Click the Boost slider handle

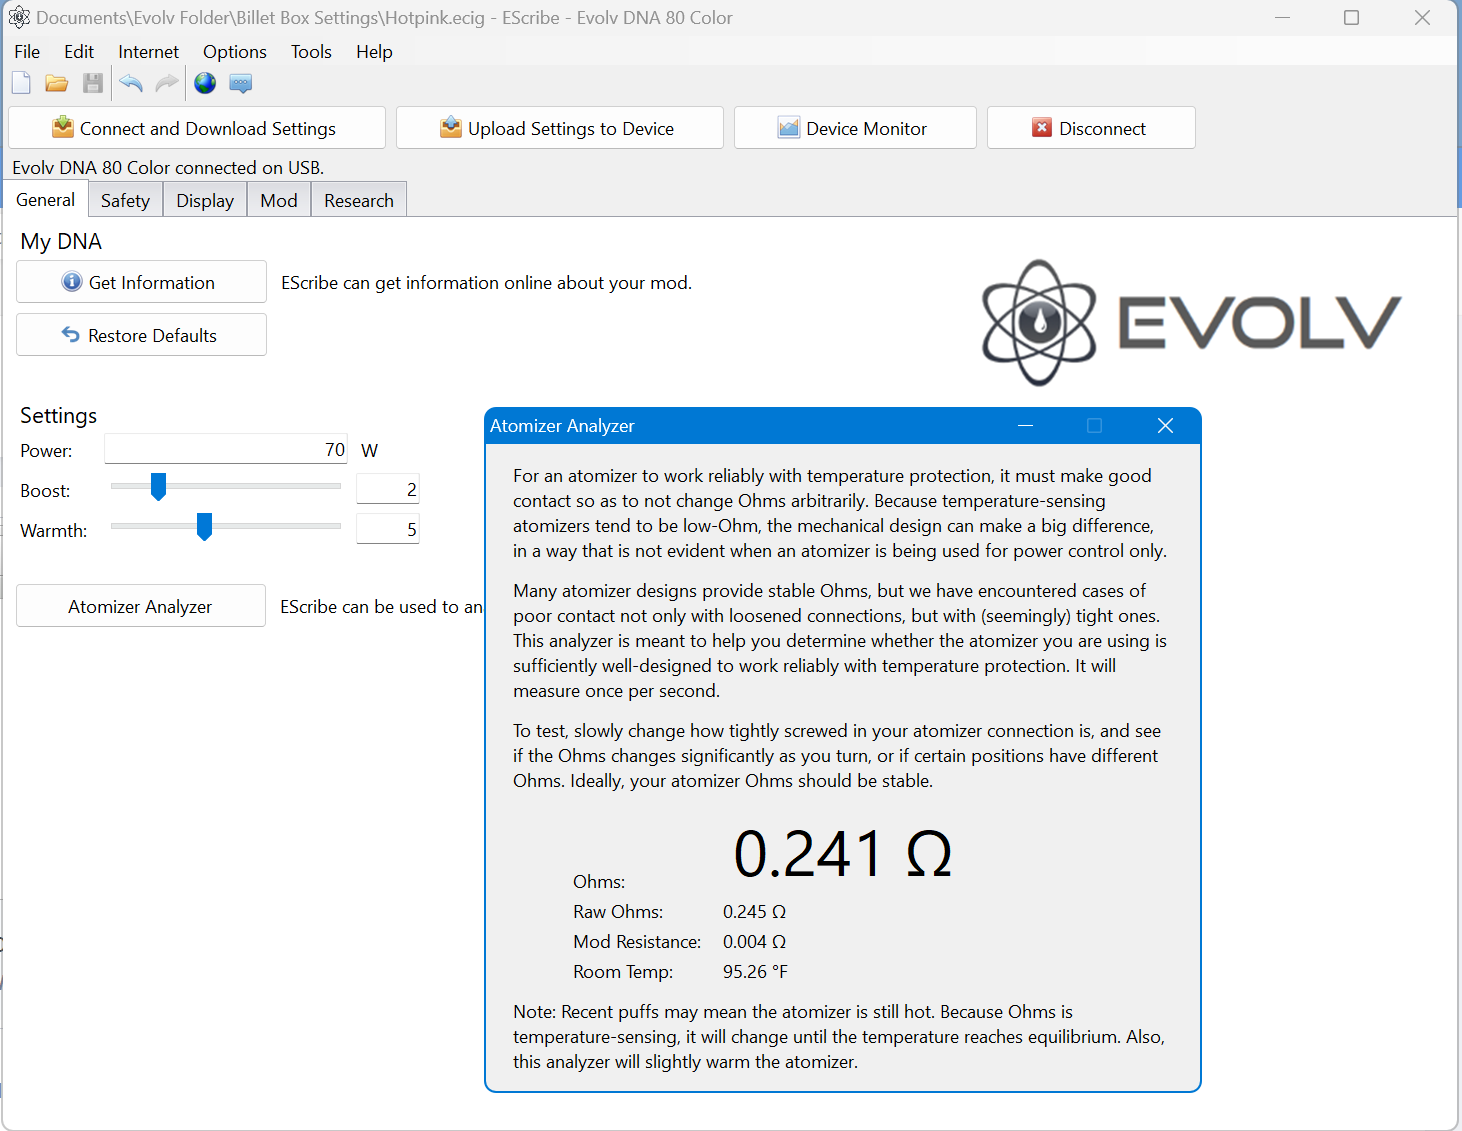pos(158,487)
